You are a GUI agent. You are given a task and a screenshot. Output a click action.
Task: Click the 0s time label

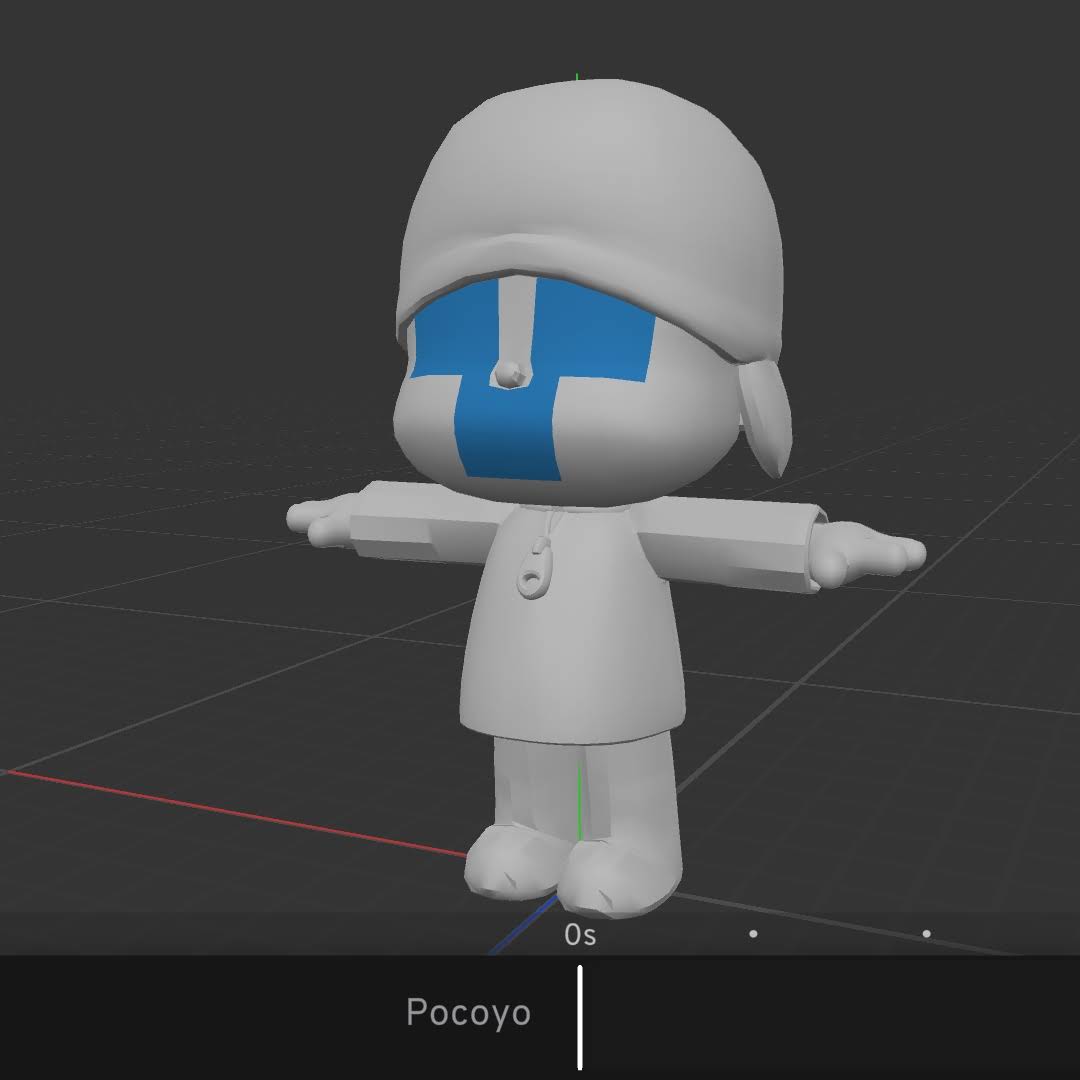pyautogui.click(x=580, y=935)
